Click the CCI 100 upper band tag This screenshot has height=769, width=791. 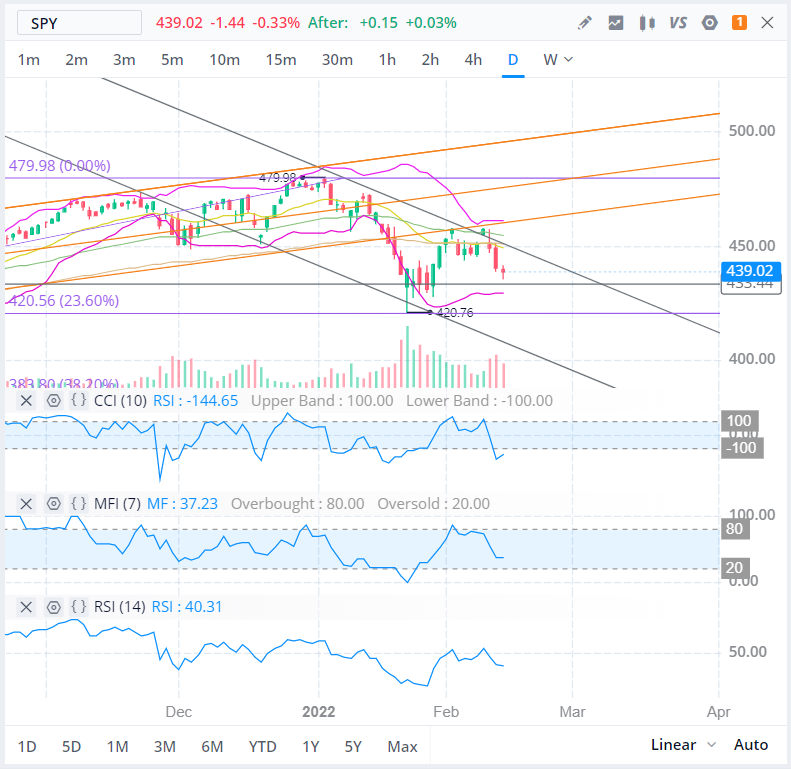pyautogui.click(x=740, y=421)
